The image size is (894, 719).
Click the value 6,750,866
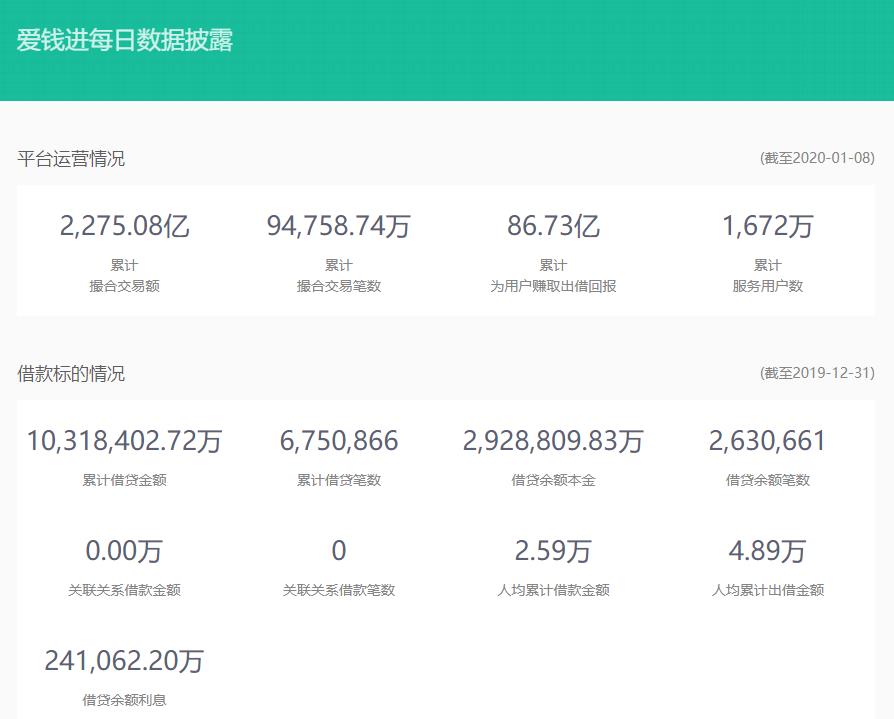pos(339,441)
